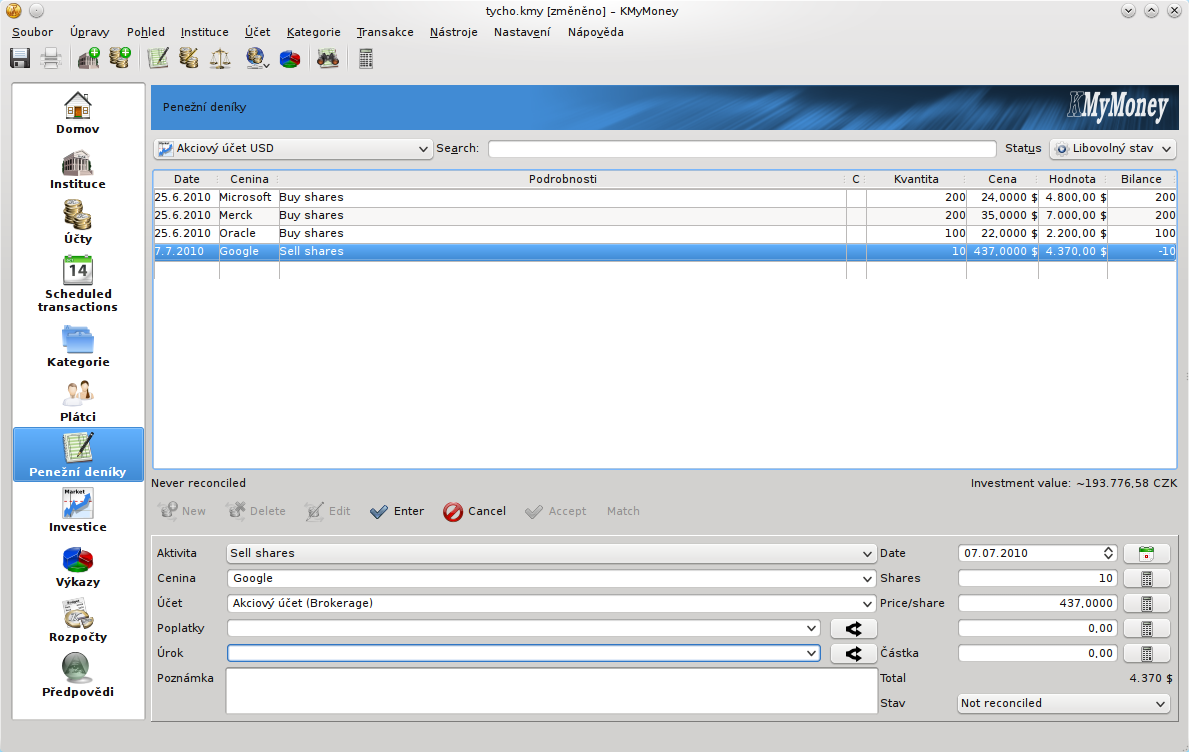Screen dimensions: 1189x752
Task: Open Výkazy reports in sidebar
Action: click(x=78, y=565)
